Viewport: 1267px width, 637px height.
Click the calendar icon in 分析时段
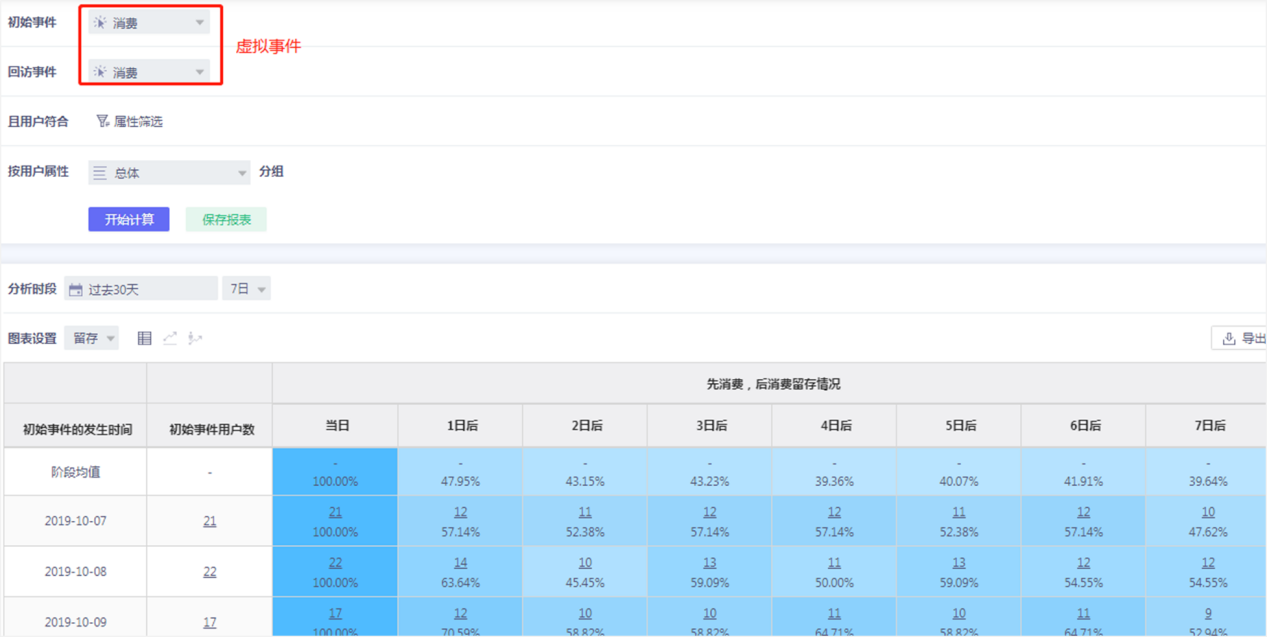pos(75,290)
